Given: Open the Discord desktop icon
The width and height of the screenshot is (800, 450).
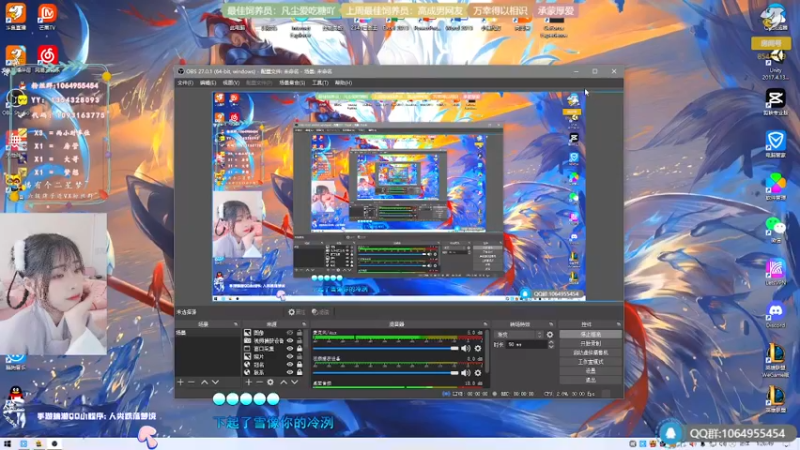Looking at the screenshot, I should 776,312.
